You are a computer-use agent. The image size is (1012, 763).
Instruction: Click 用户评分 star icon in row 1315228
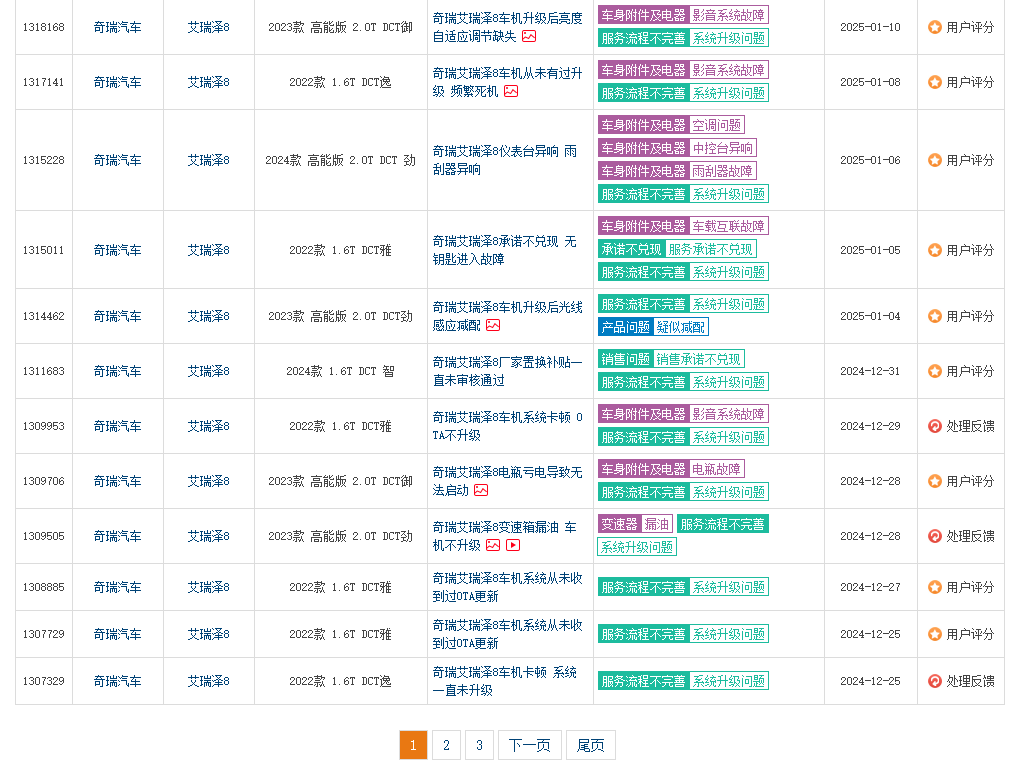coord(935,160)
